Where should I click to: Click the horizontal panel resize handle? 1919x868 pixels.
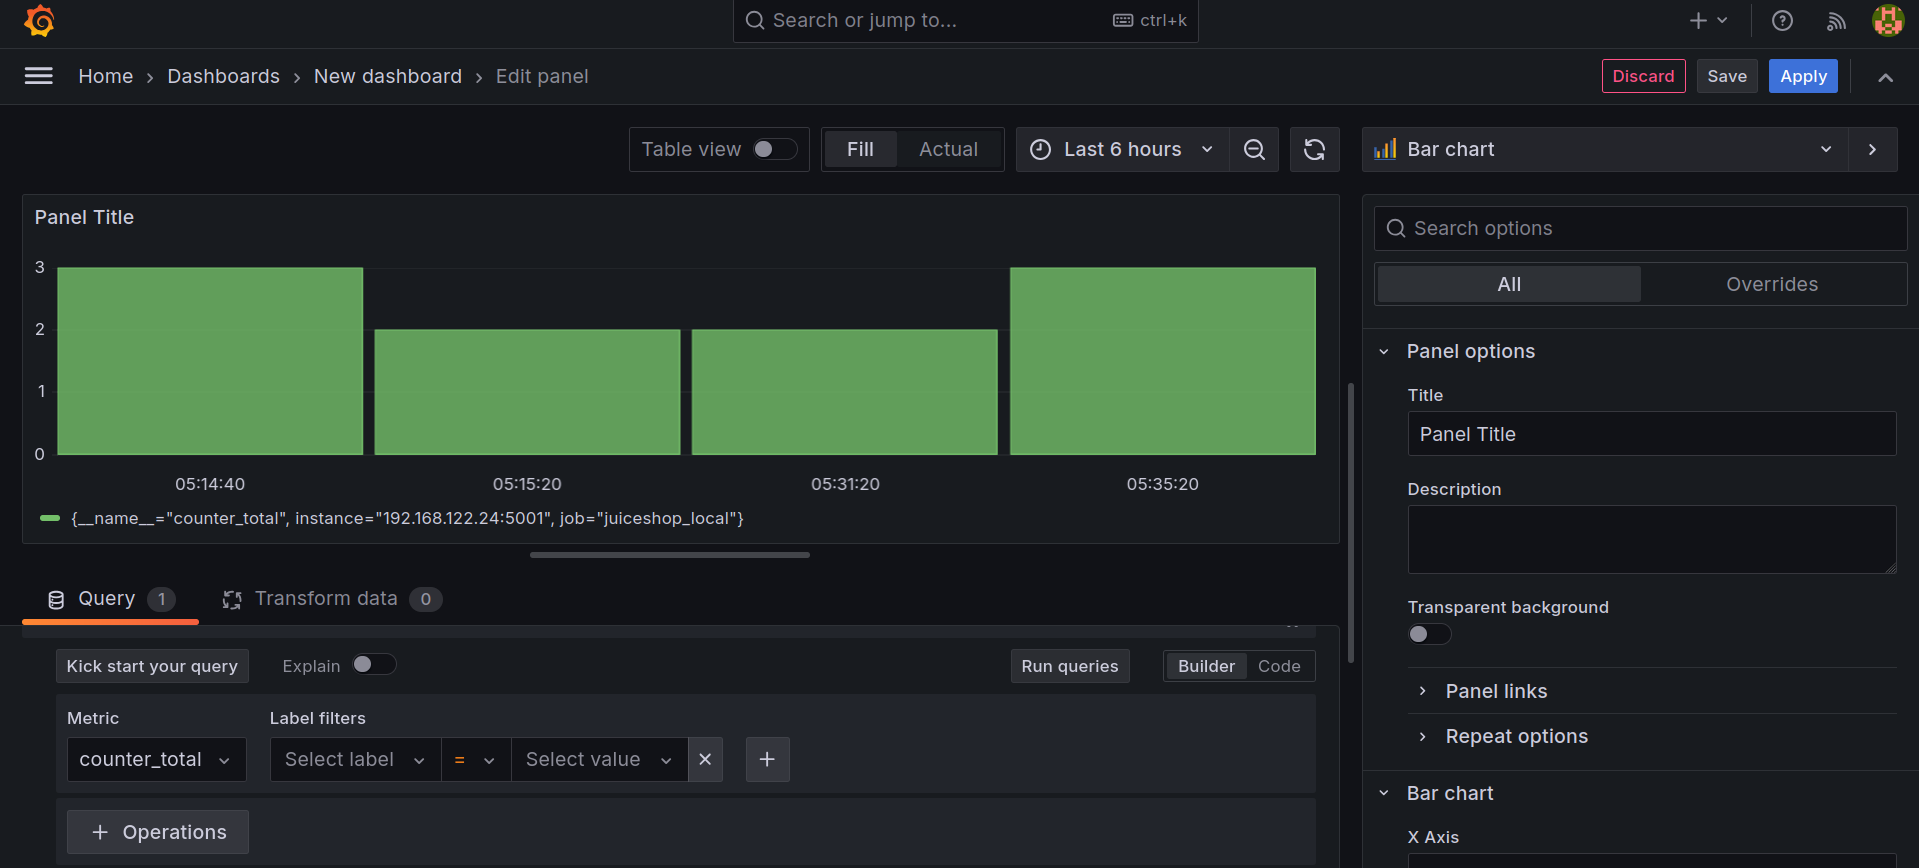[x=670, y=555]
